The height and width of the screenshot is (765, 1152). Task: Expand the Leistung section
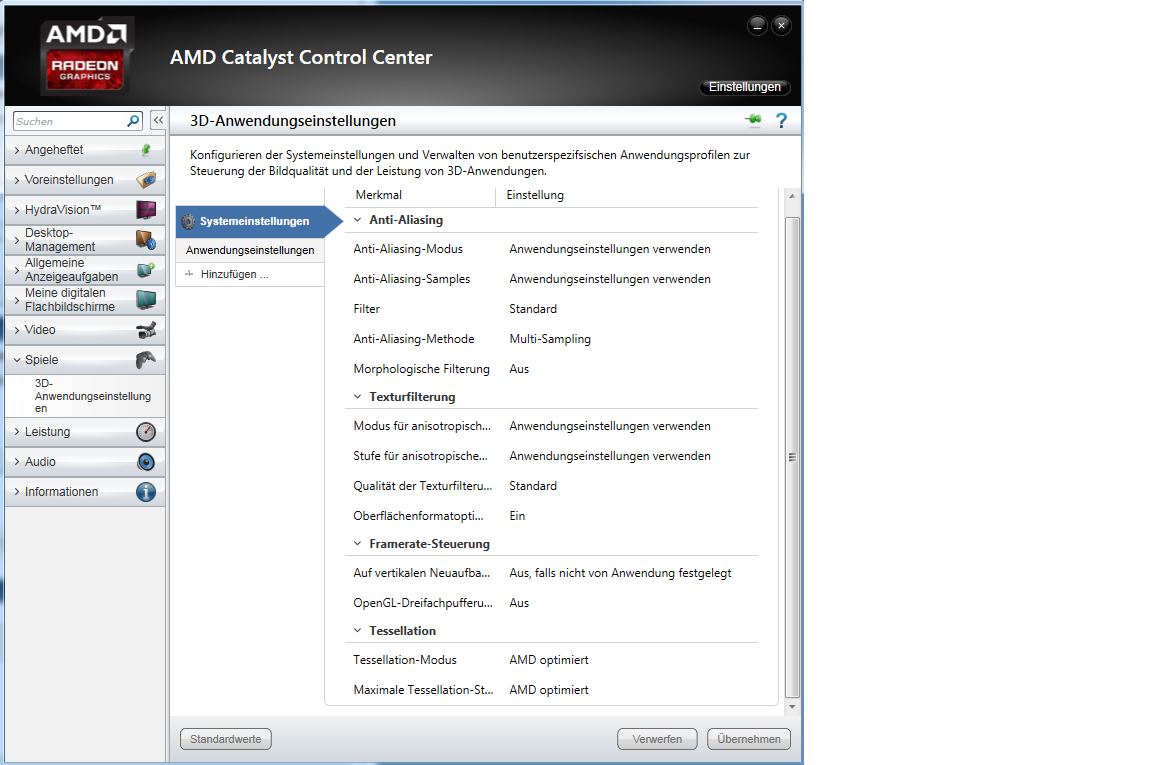(17, 432)
